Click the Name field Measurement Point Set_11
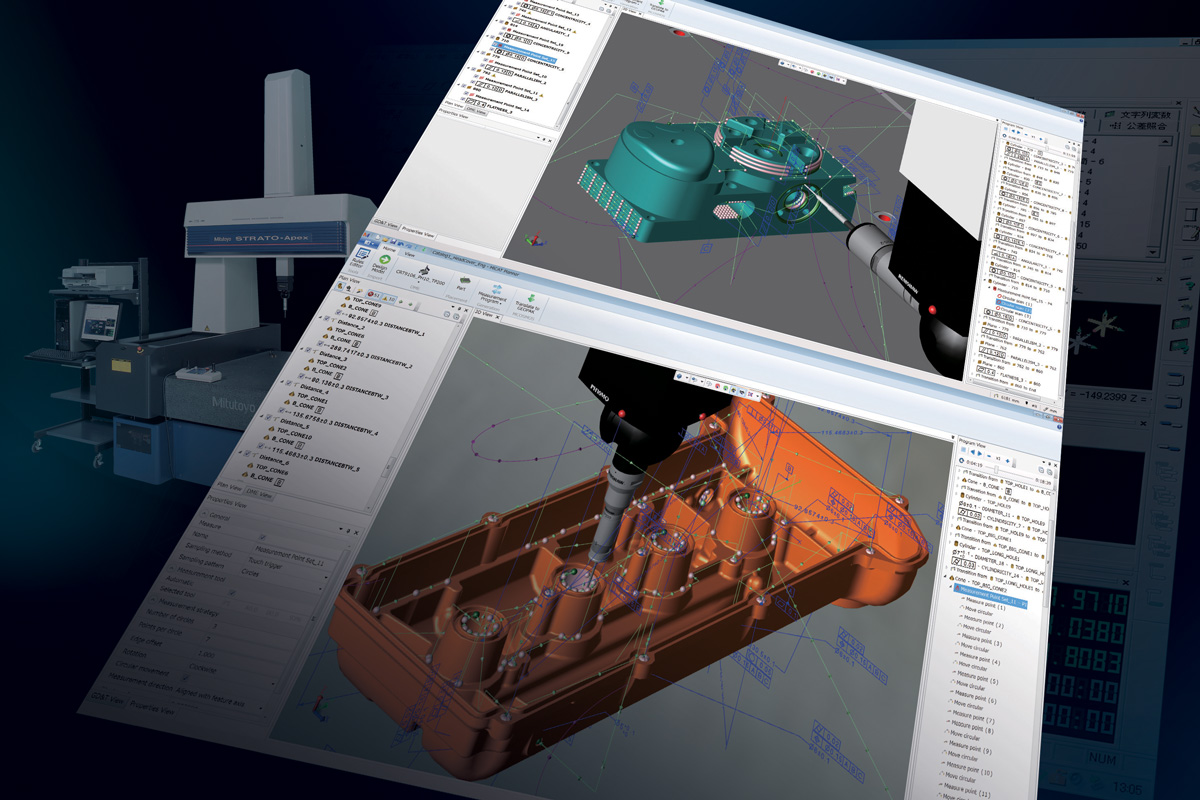Image resolution: width=1200 pixels, height=800 pixels. [290, 555]
